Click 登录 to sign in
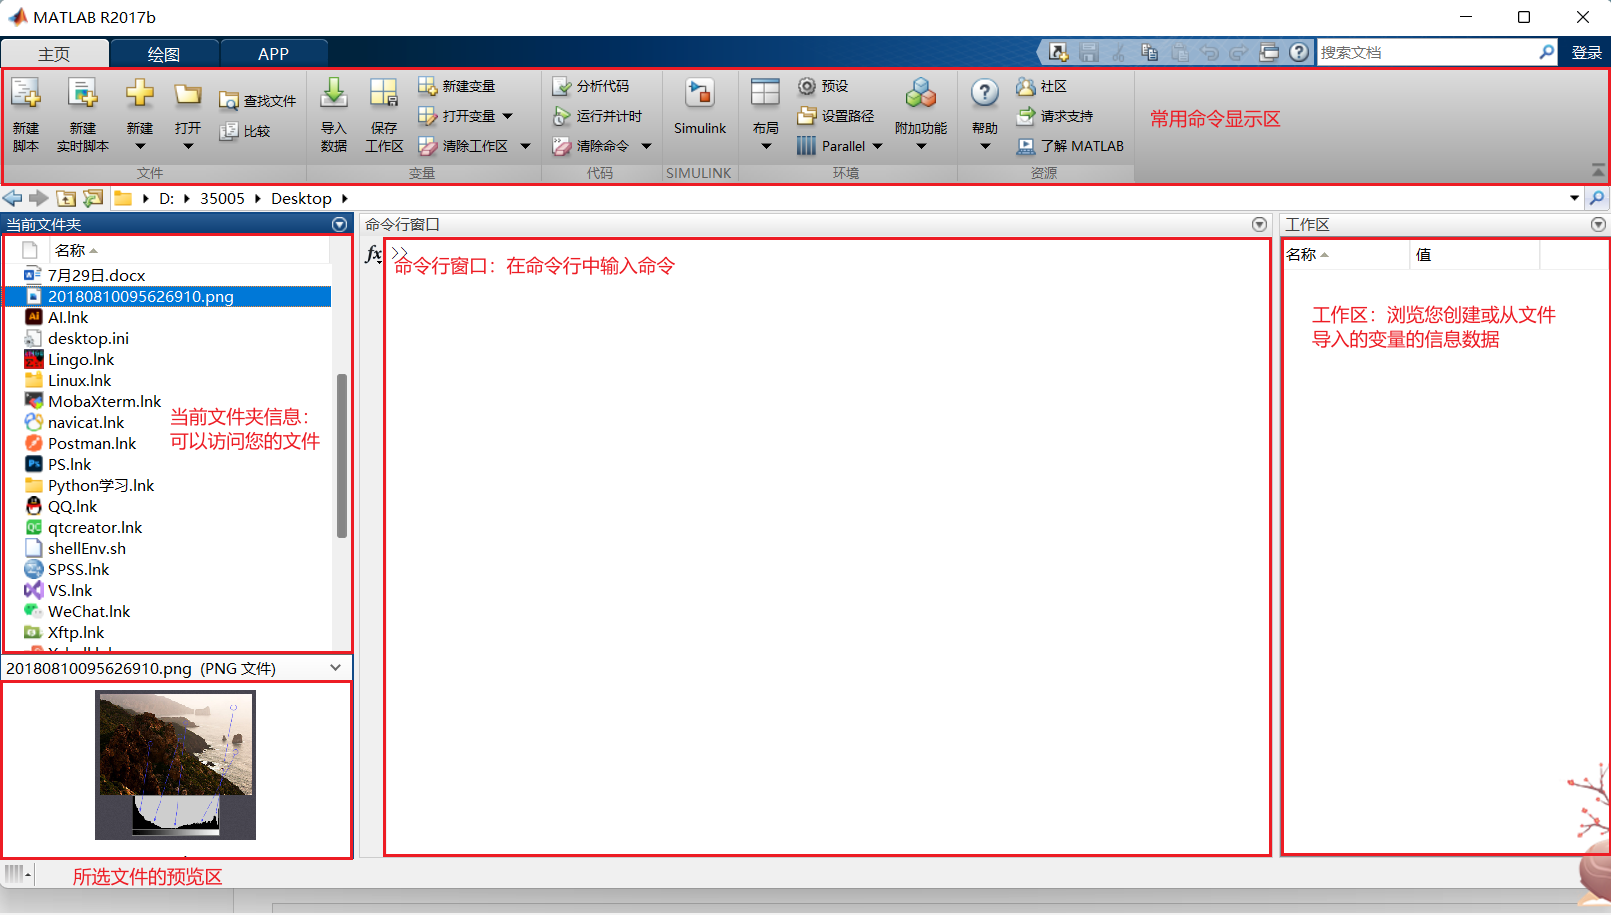The image size is (1611, 915). [x=1587, y=53]
